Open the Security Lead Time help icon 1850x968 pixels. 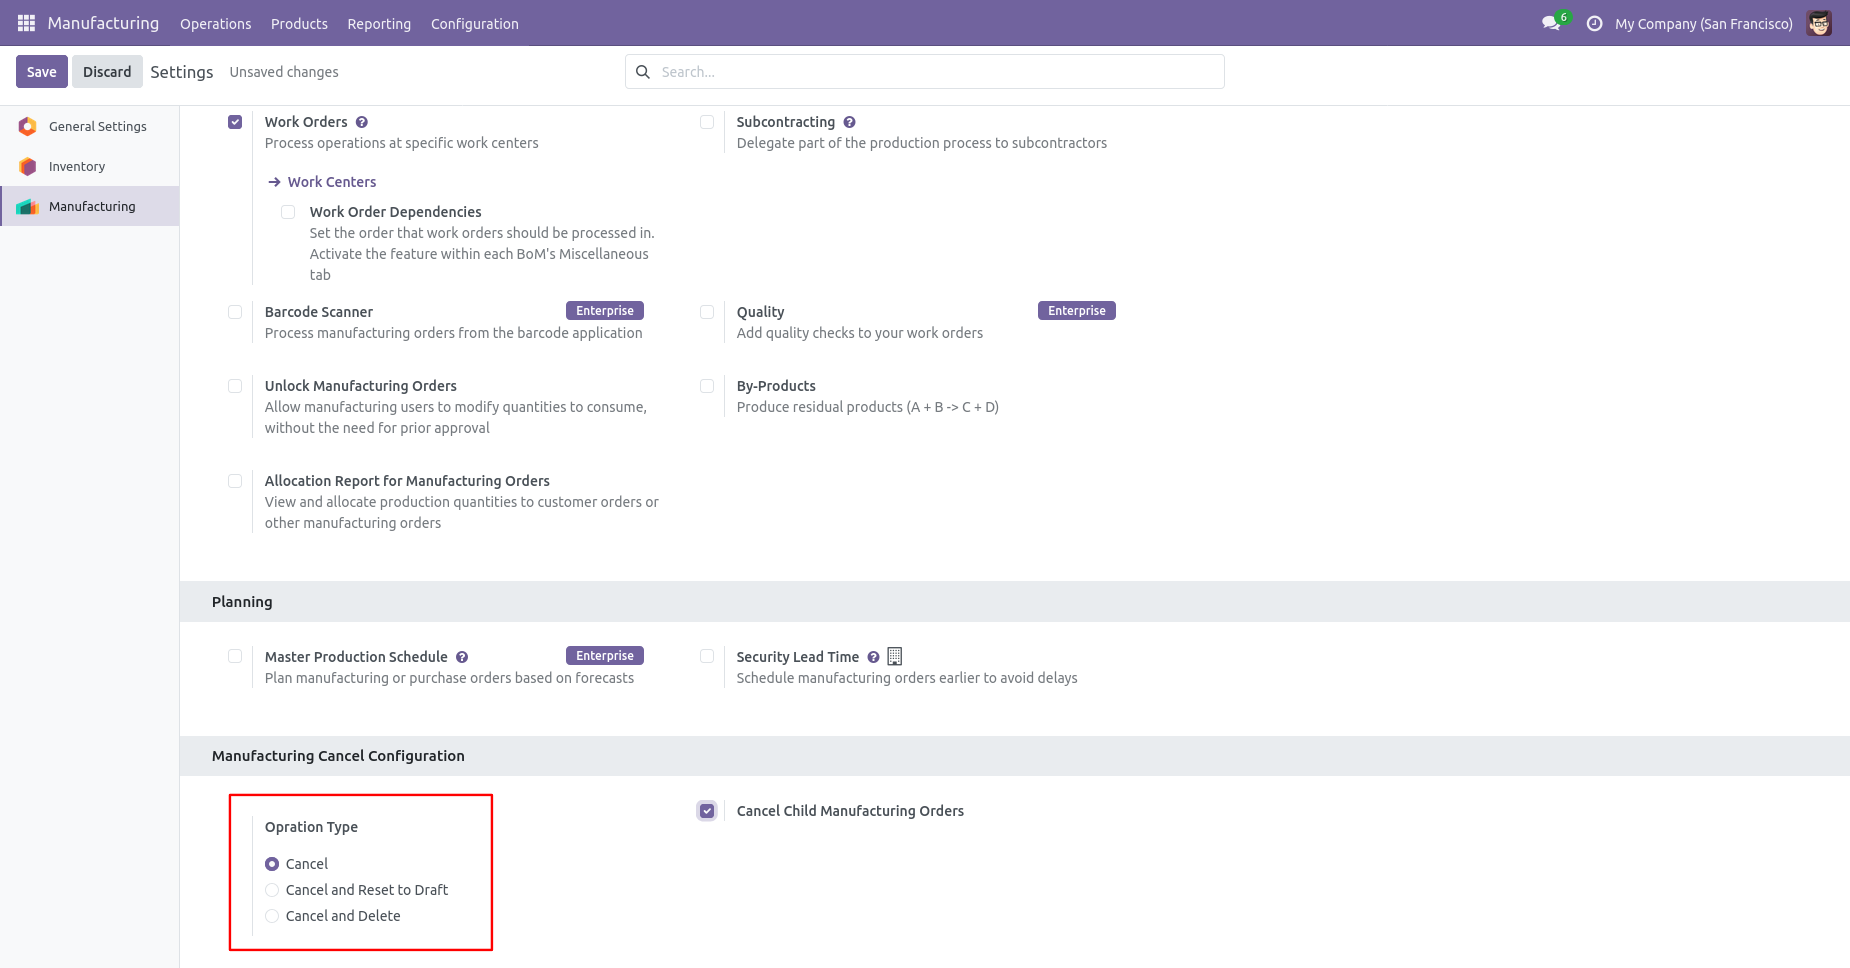(873, 657)
